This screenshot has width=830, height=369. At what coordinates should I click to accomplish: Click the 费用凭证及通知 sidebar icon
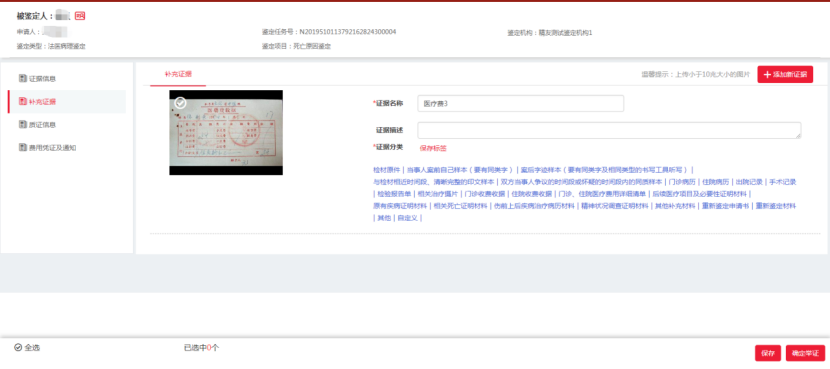click(x=23, y=147)
